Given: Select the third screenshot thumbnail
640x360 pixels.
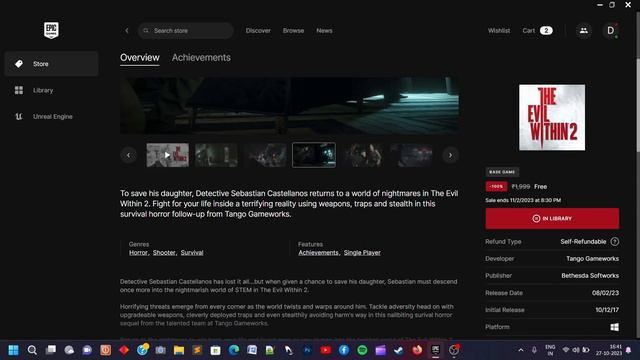Looking at the screenshot, I should tap(265, 155).
